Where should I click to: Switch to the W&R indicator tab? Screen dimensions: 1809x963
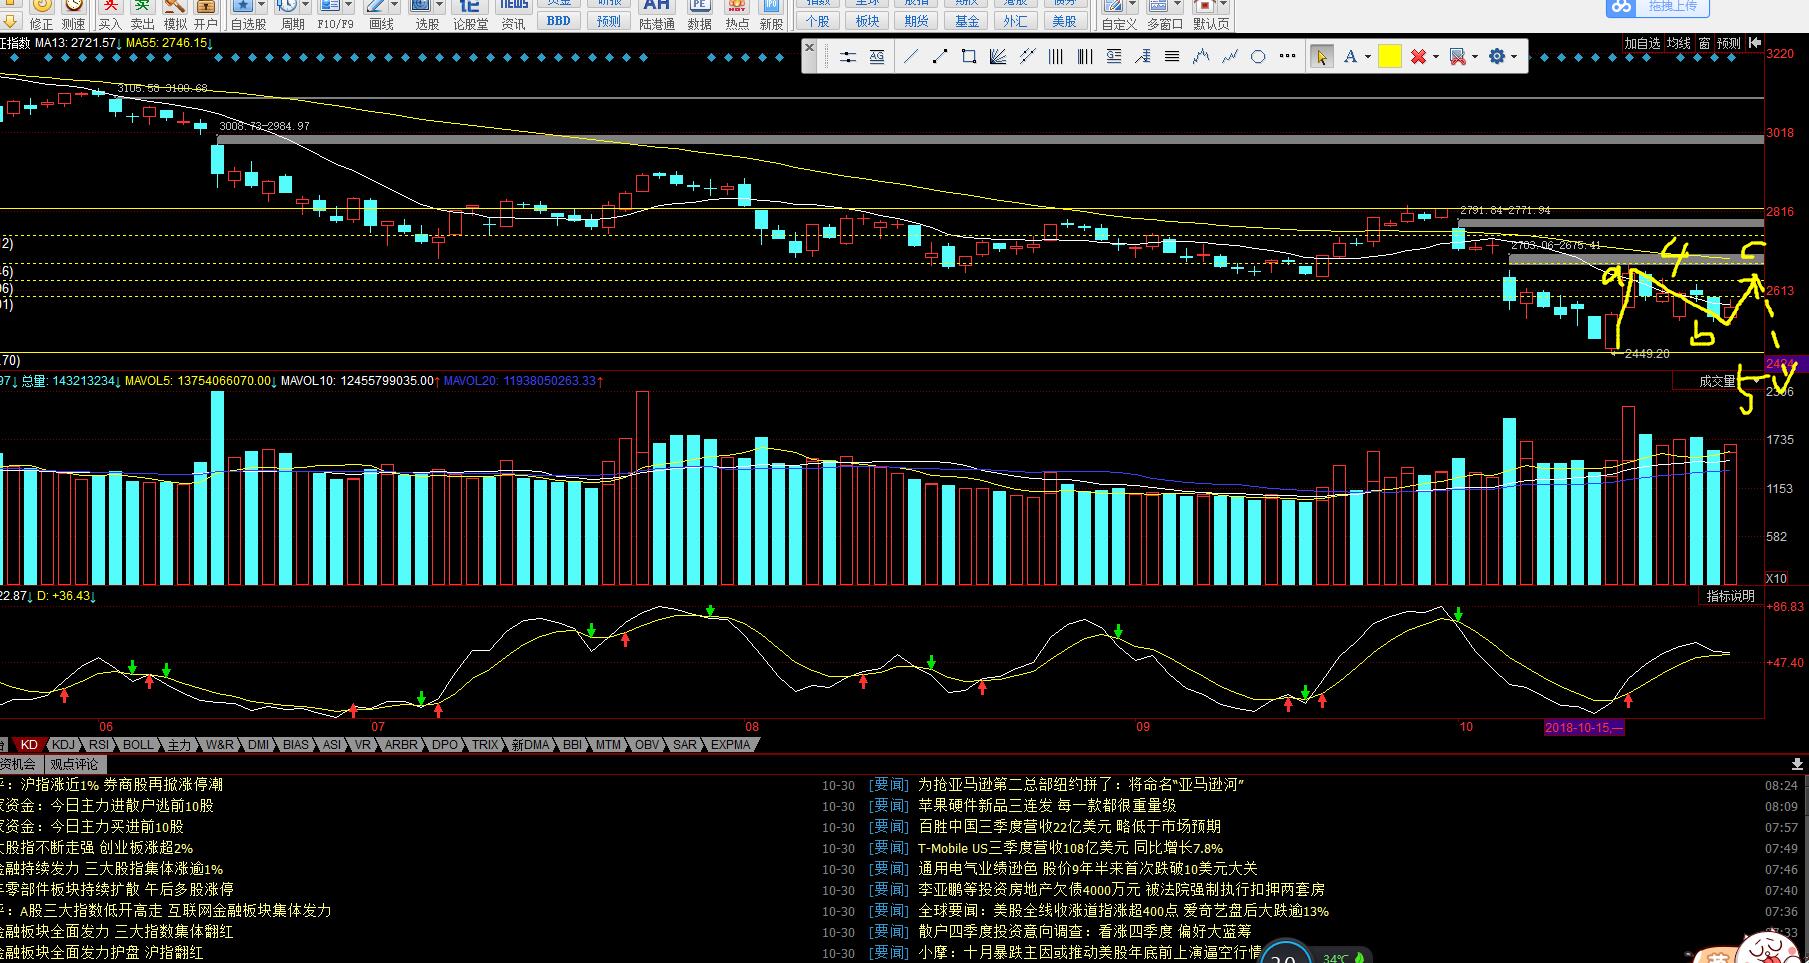[219, 744]
